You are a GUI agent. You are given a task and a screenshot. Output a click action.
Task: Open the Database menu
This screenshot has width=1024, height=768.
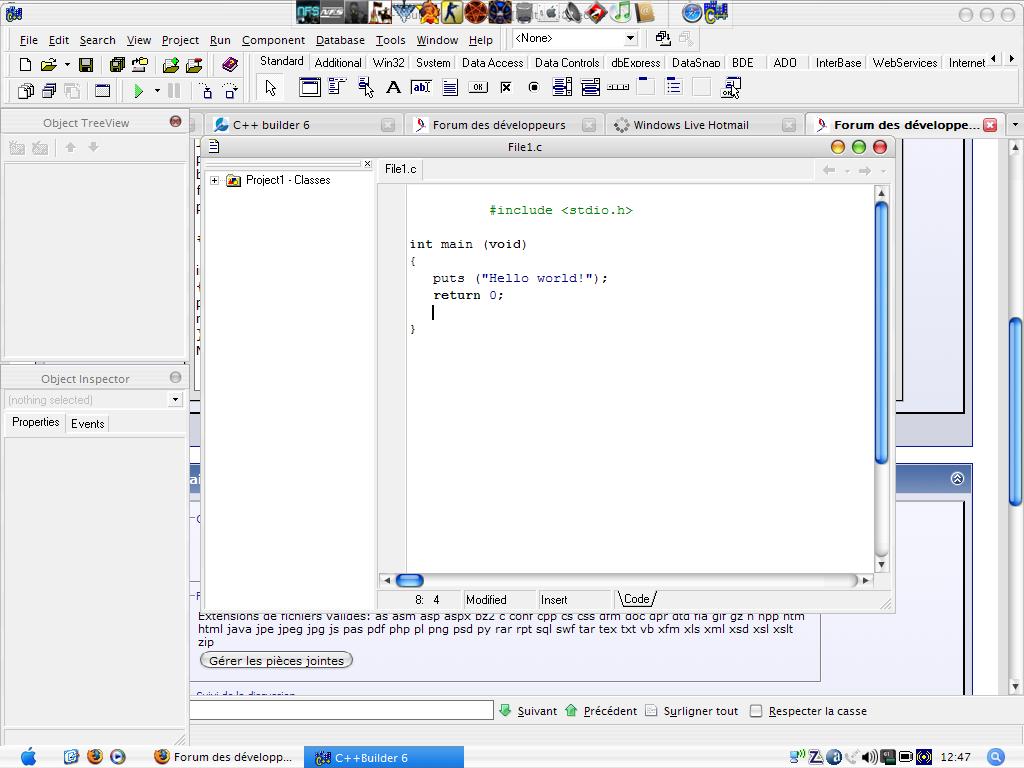[340, 40]
